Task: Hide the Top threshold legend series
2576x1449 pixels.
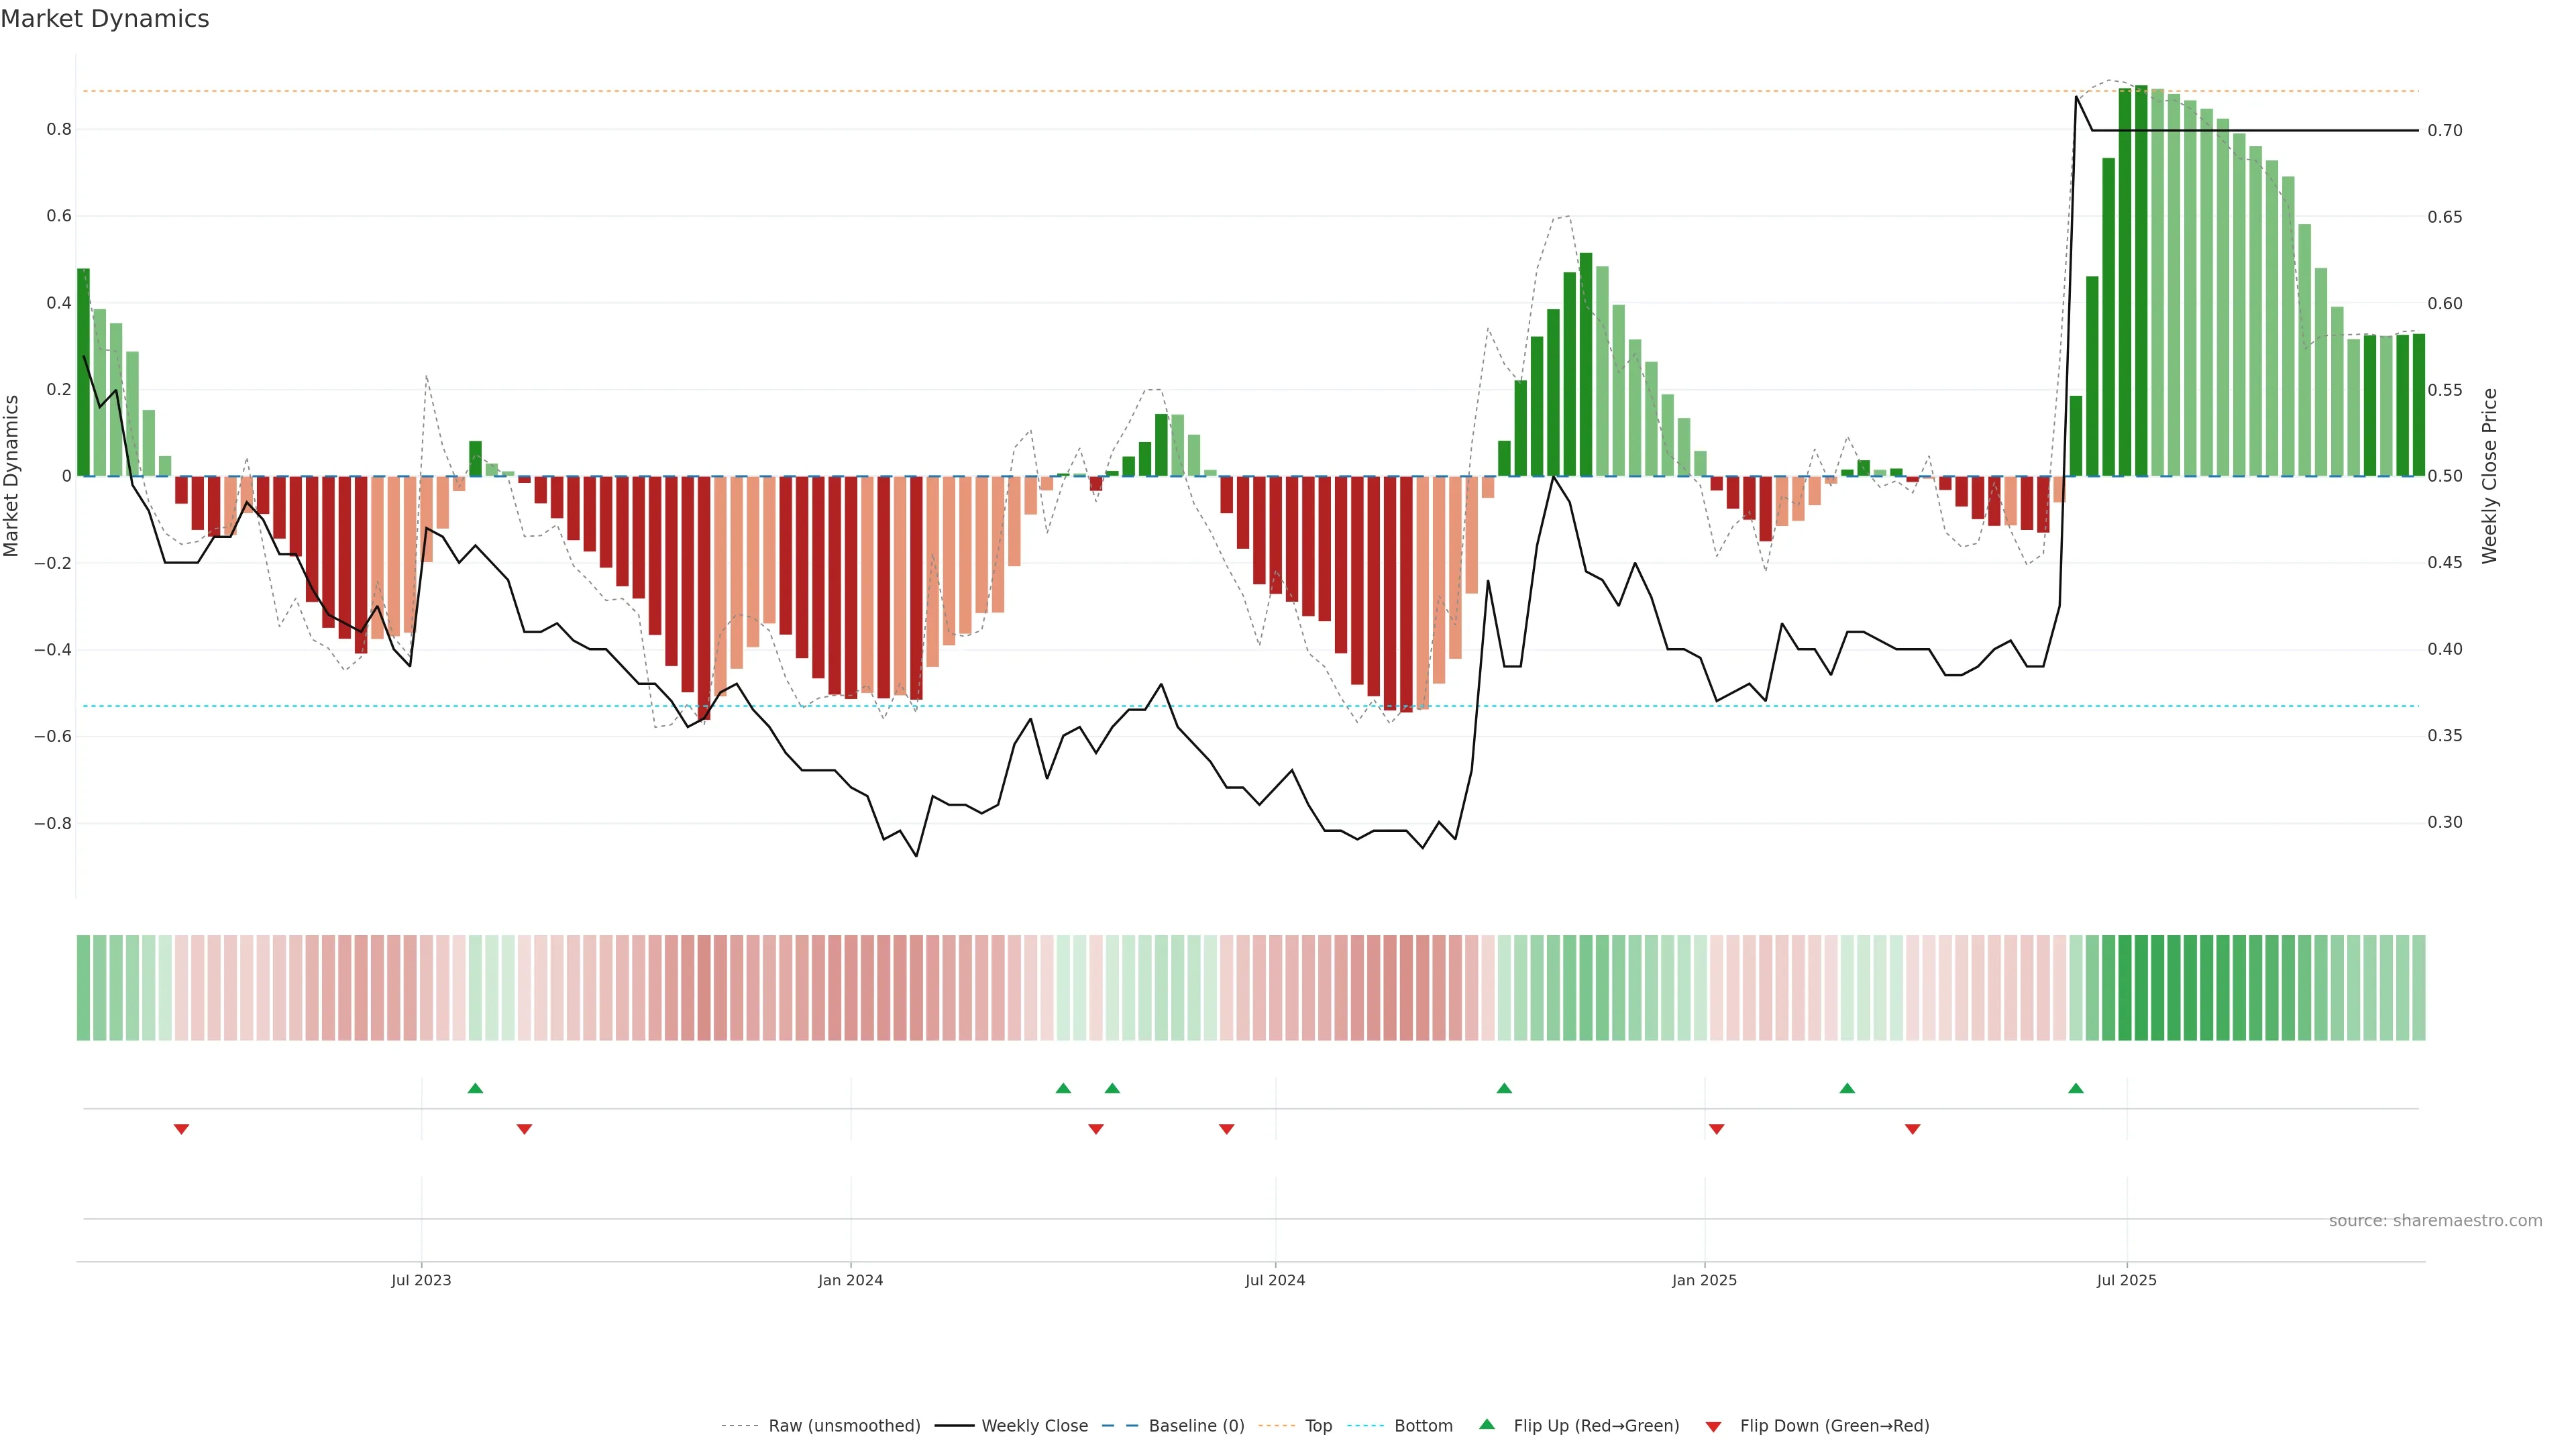Action: pos(1318,1426)
